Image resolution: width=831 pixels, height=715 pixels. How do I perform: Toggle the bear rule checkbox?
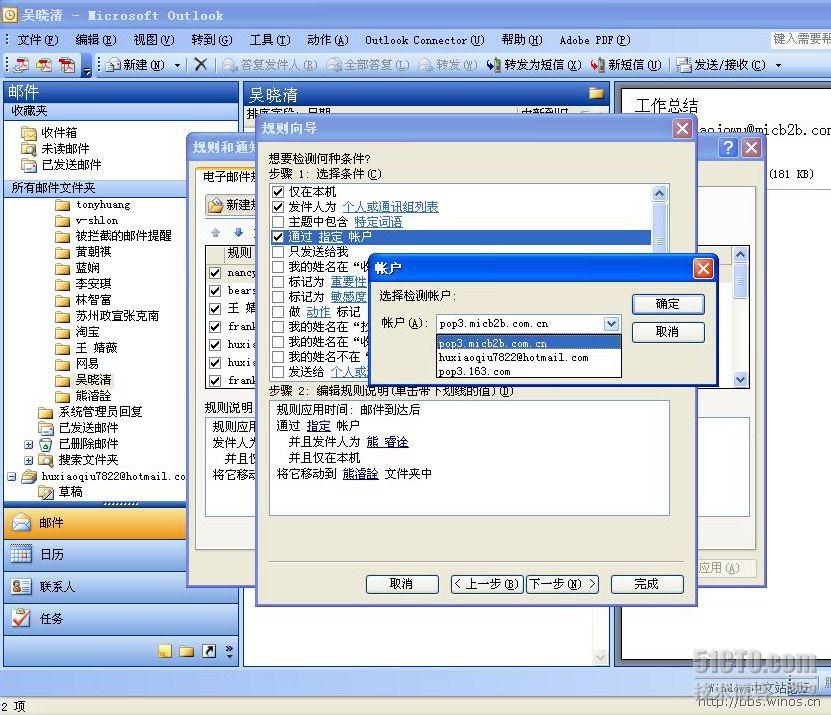coord(215,291)
